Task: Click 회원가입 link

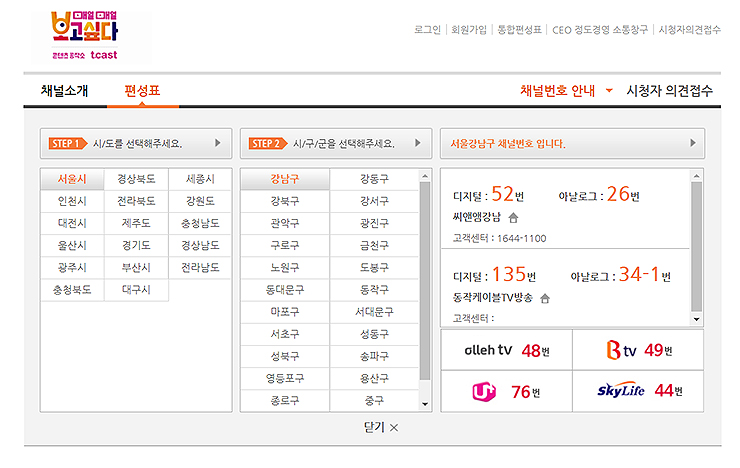Action: click(469, 30)
